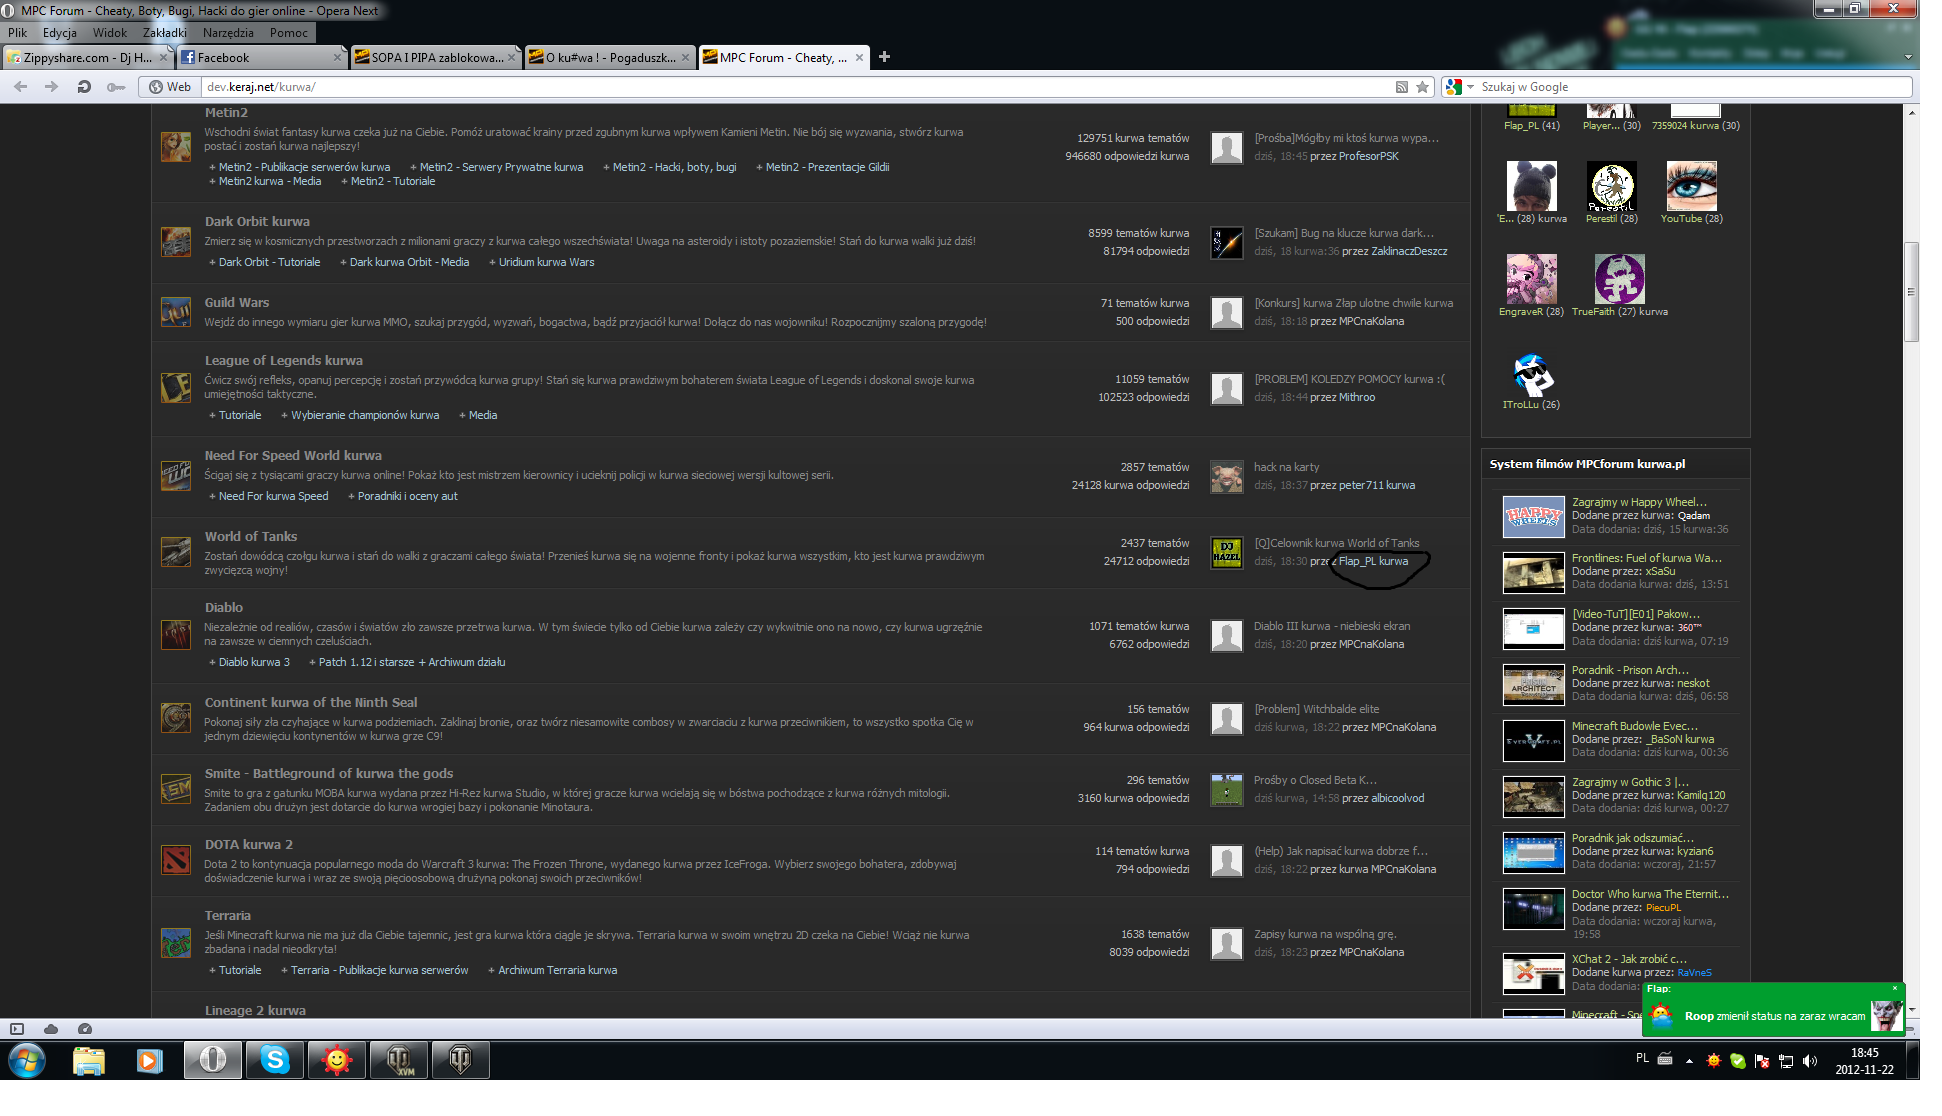Switch to the Zippyshare.com tab
The image size is (1942, 1116).
(x=88, y=58)
